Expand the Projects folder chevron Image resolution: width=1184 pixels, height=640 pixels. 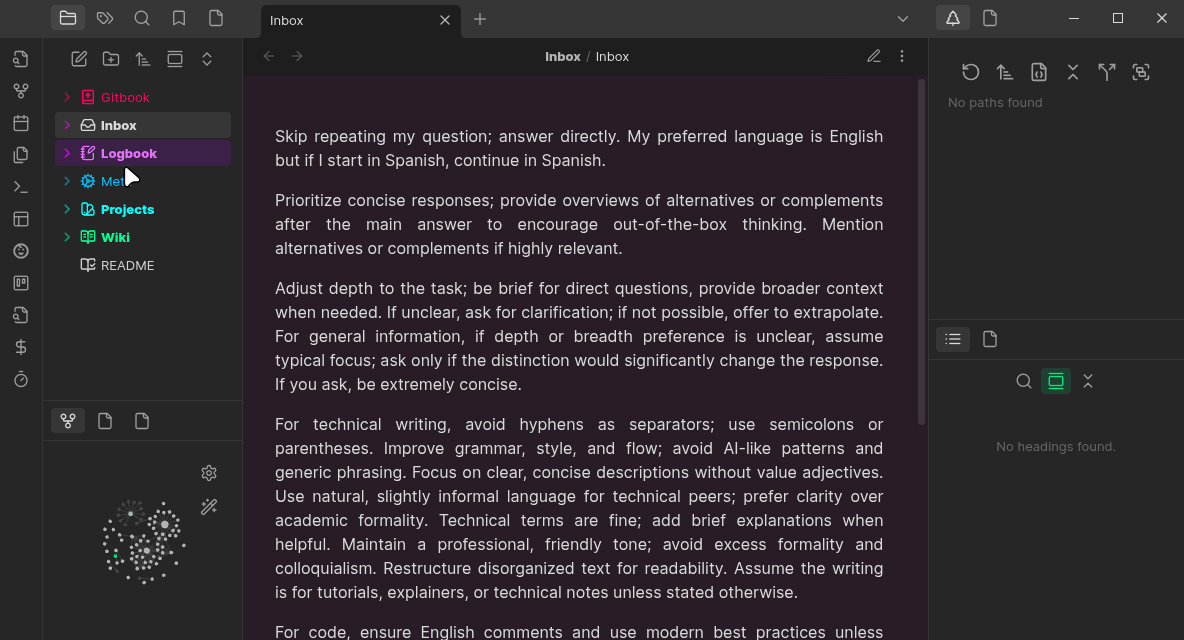pos(67,209)
